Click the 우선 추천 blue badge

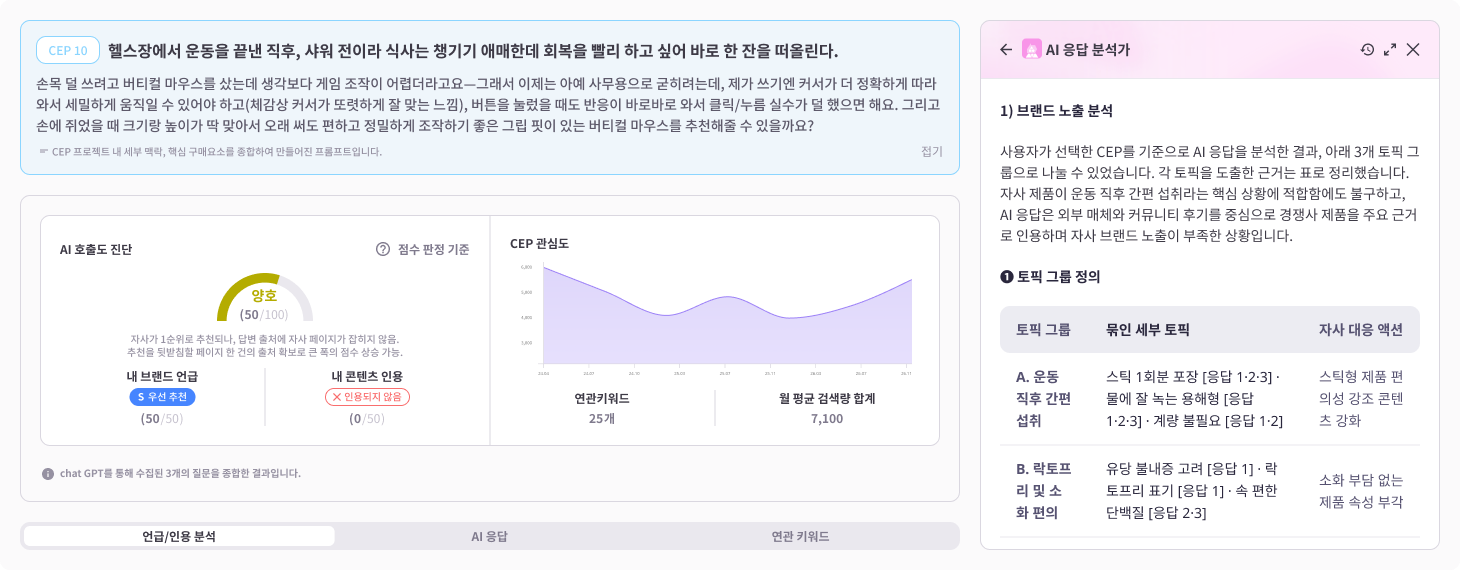point(162,397)
